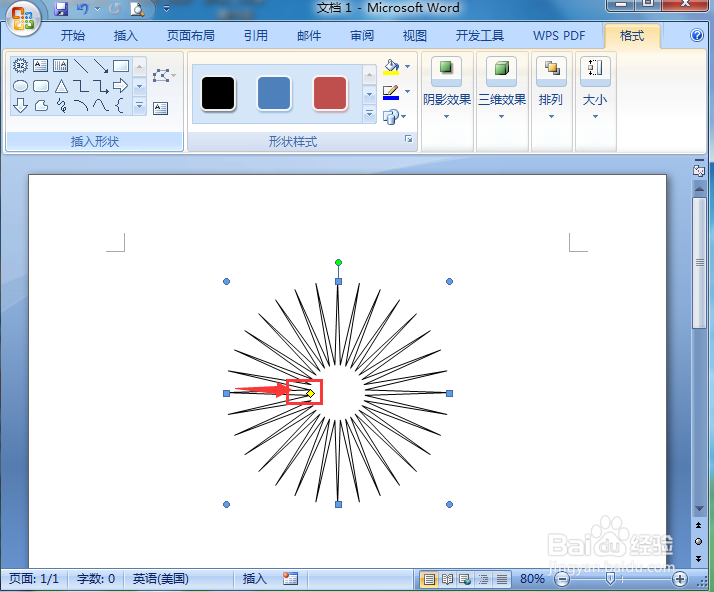Viewport: 714px width, 592px height.
Task: Select the freeform polygon shape
Action: pos(41,106)
